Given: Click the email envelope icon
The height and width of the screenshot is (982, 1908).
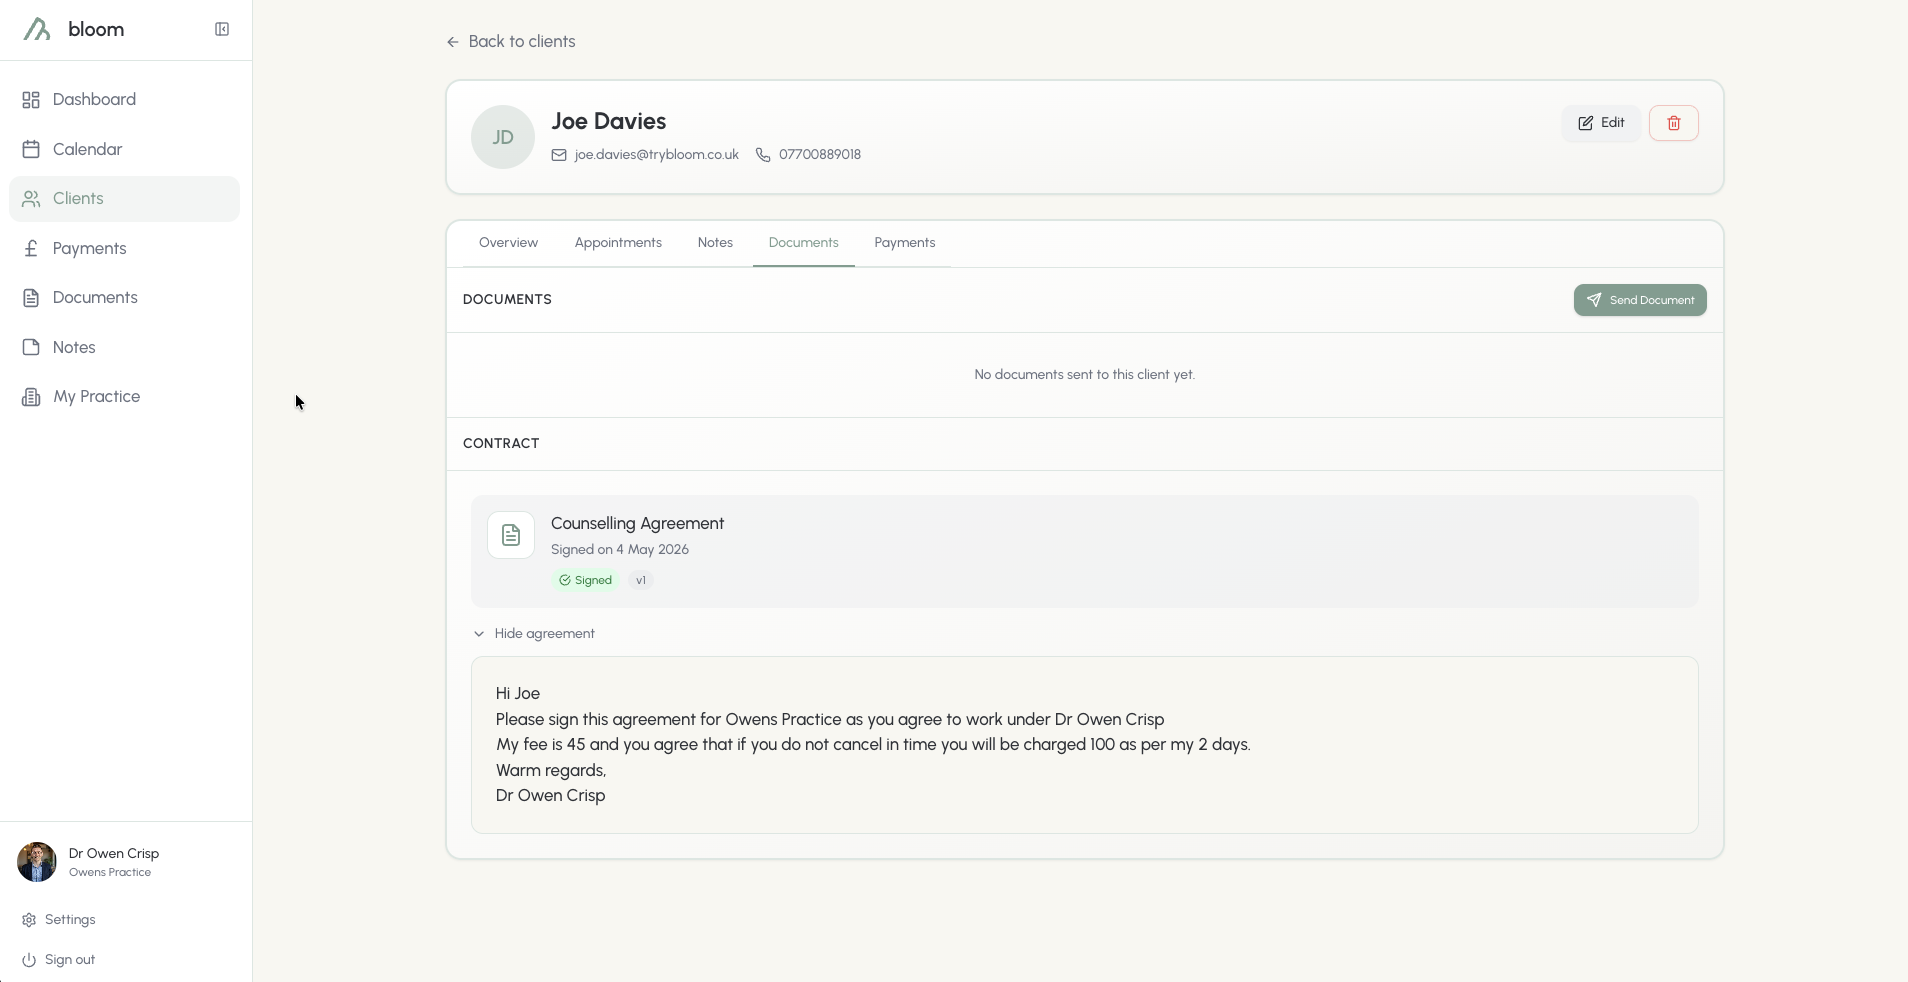Looking at the screenshot, I should click(x=559, y=155).
